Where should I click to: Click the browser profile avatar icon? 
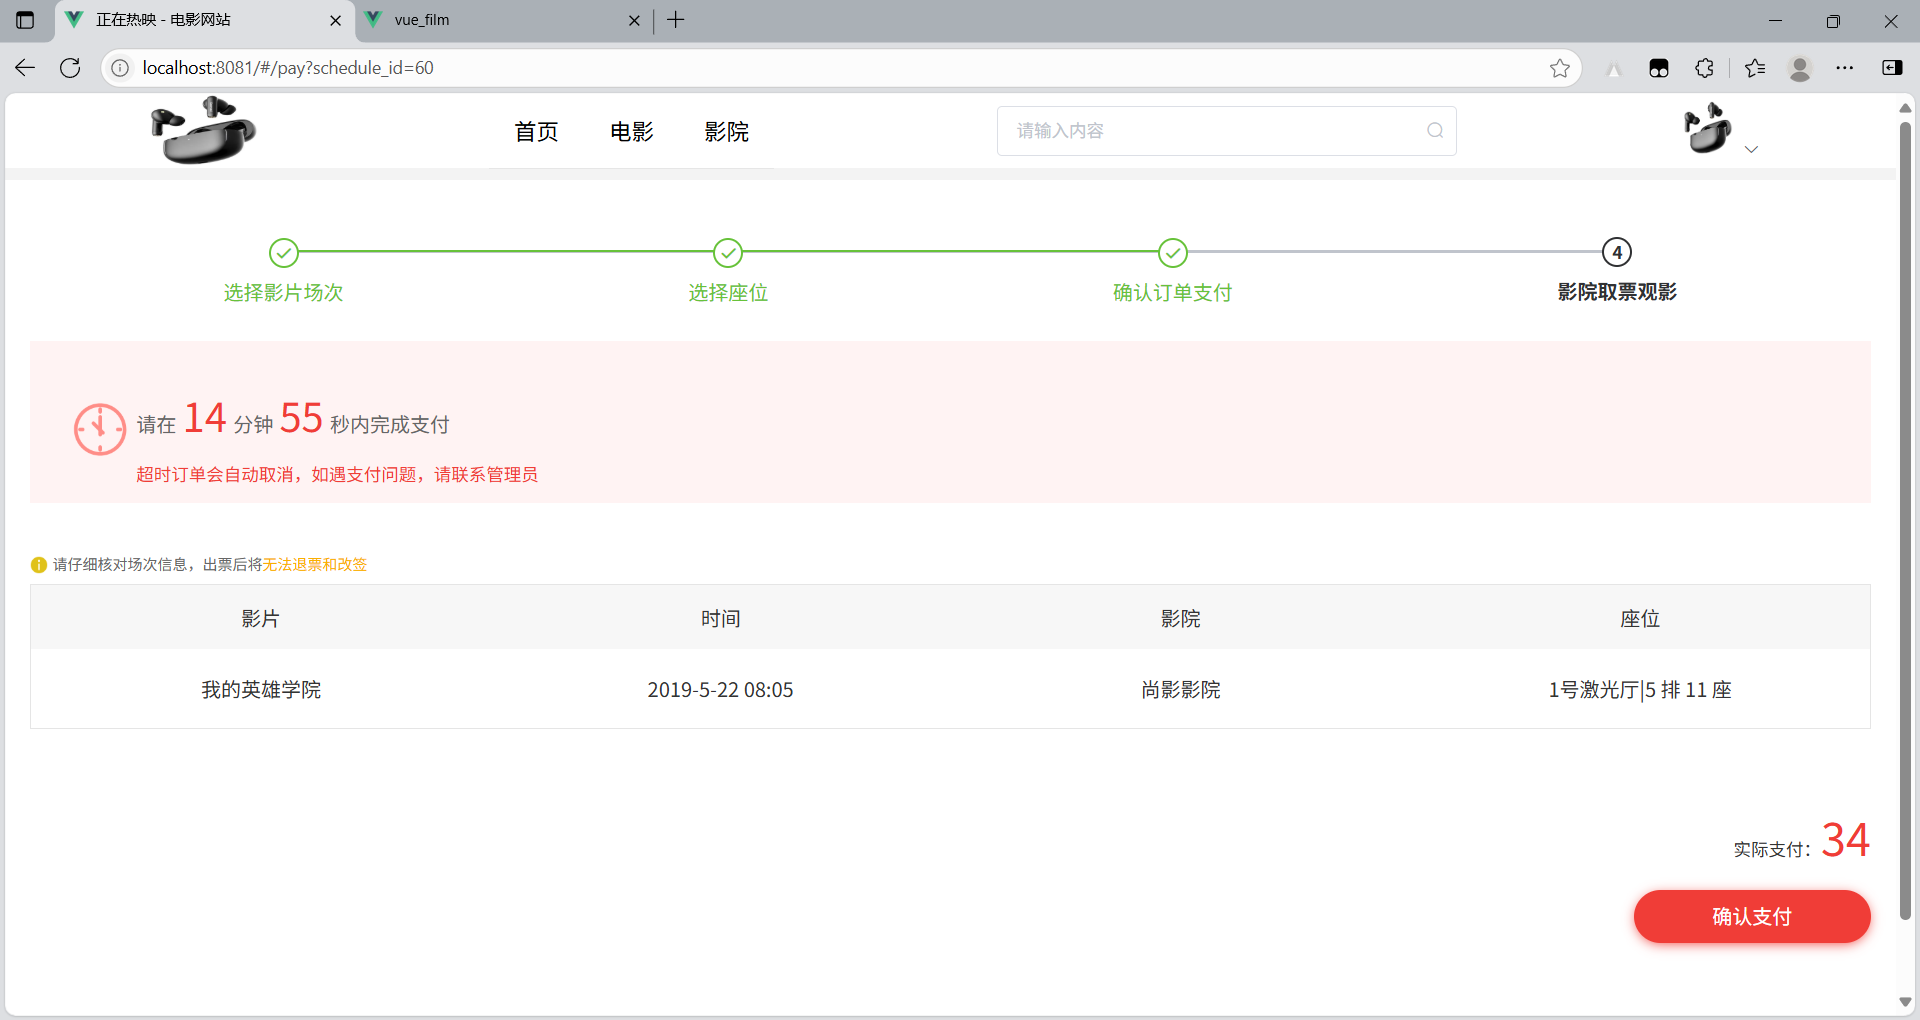(x=1799, y=68)
